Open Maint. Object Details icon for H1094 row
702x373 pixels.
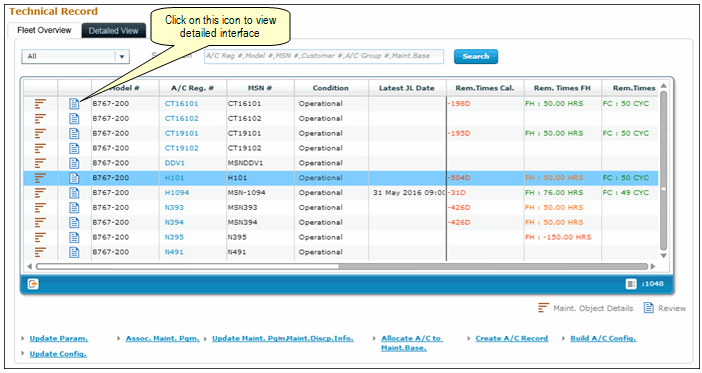click(x=40, y=193)
